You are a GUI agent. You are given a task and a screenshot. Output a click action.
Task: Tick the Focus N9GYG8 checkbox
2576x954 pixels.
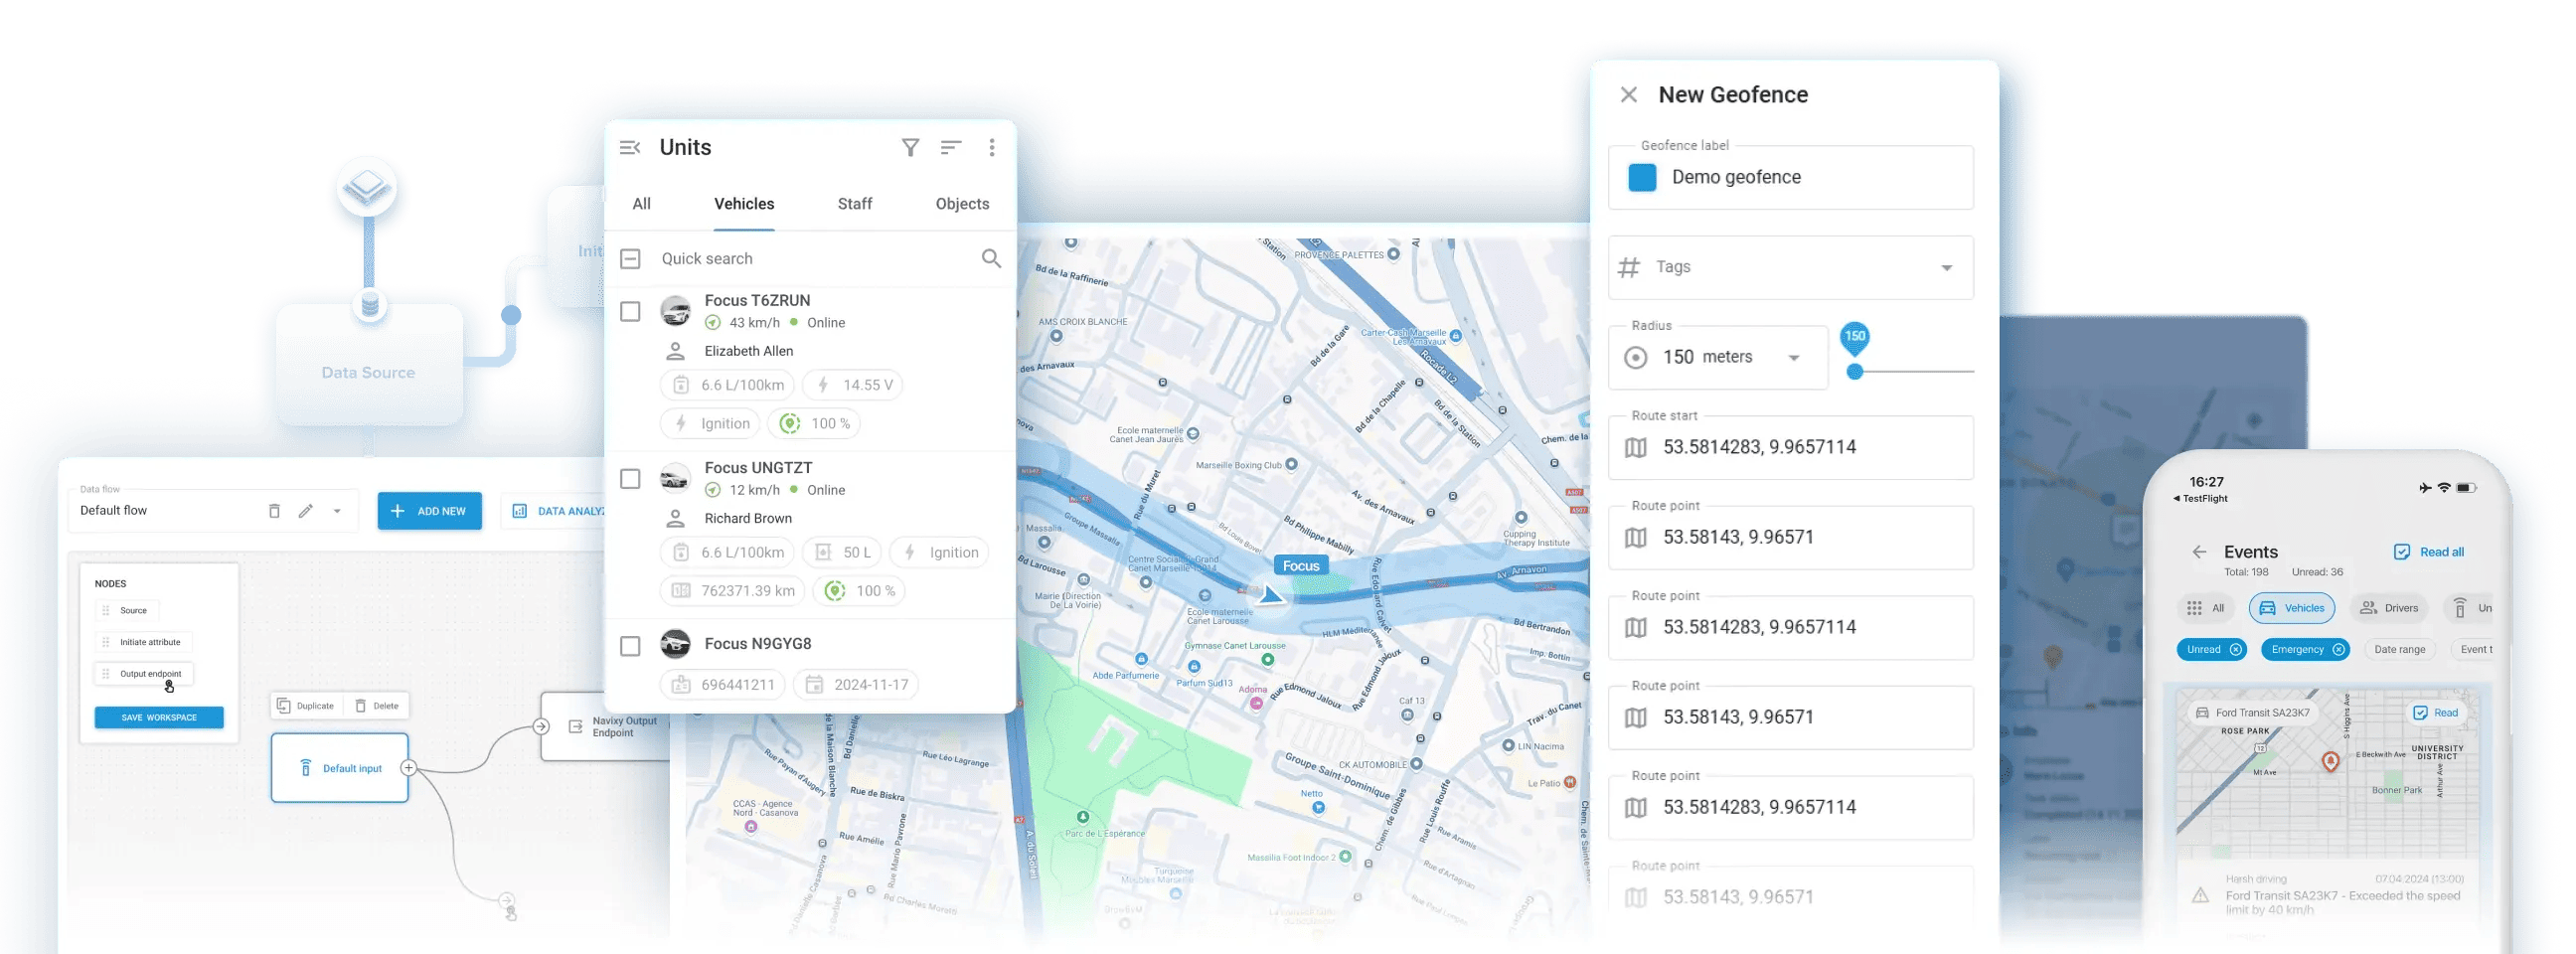(x=630, y=646)
